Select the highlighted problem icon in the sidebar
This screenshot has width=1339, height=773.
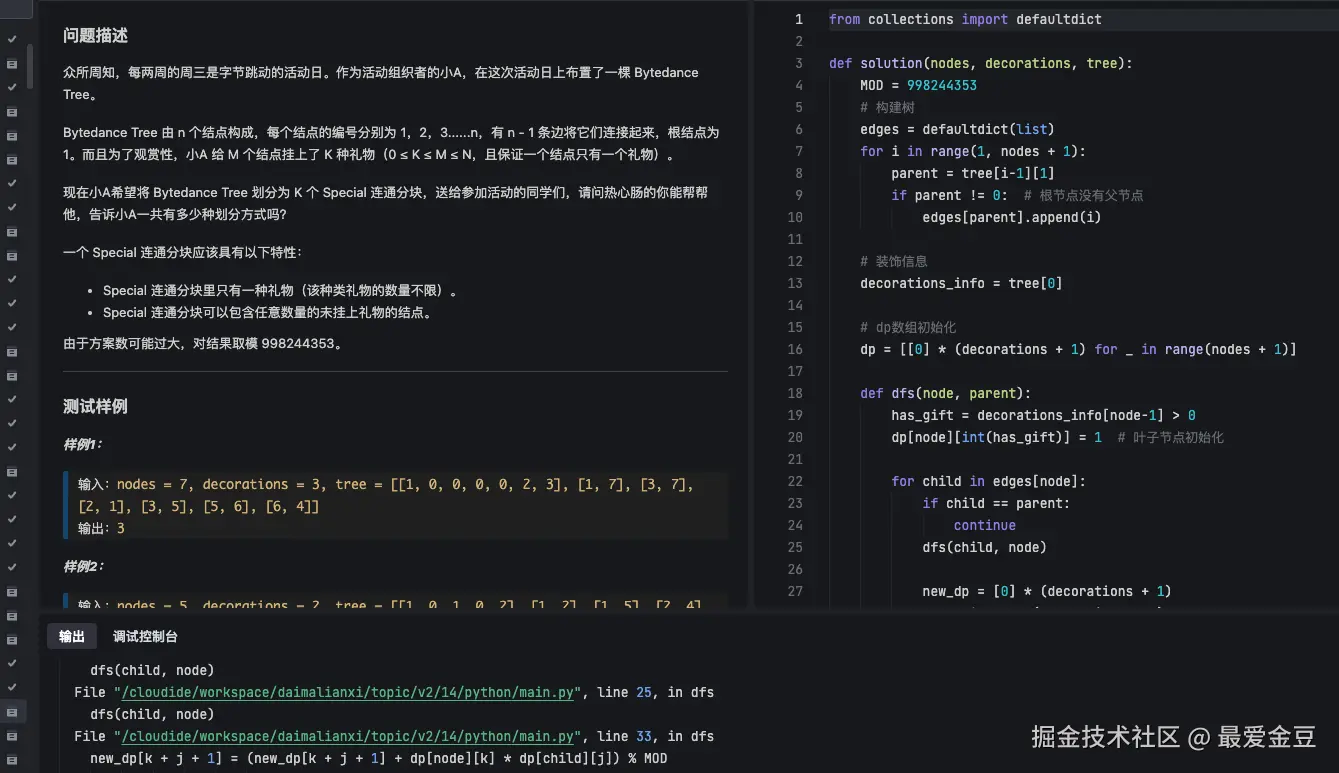coord(12,711)
